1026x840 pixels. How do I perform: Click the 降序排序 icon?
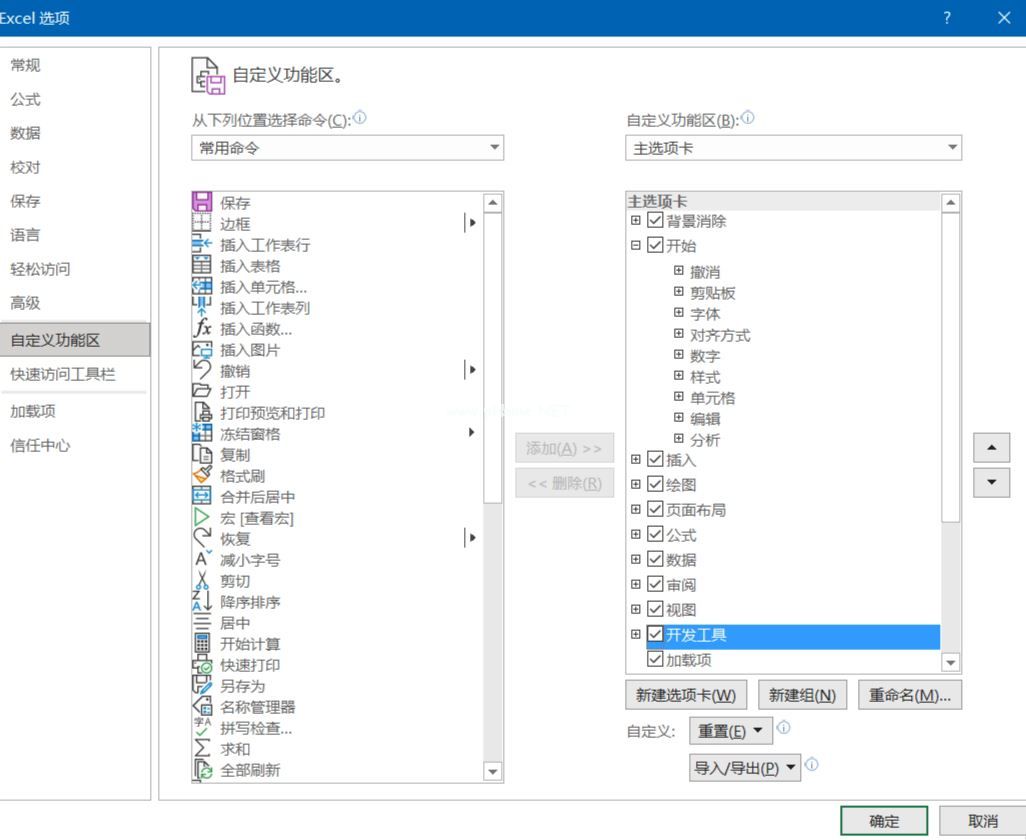(202, 601)
